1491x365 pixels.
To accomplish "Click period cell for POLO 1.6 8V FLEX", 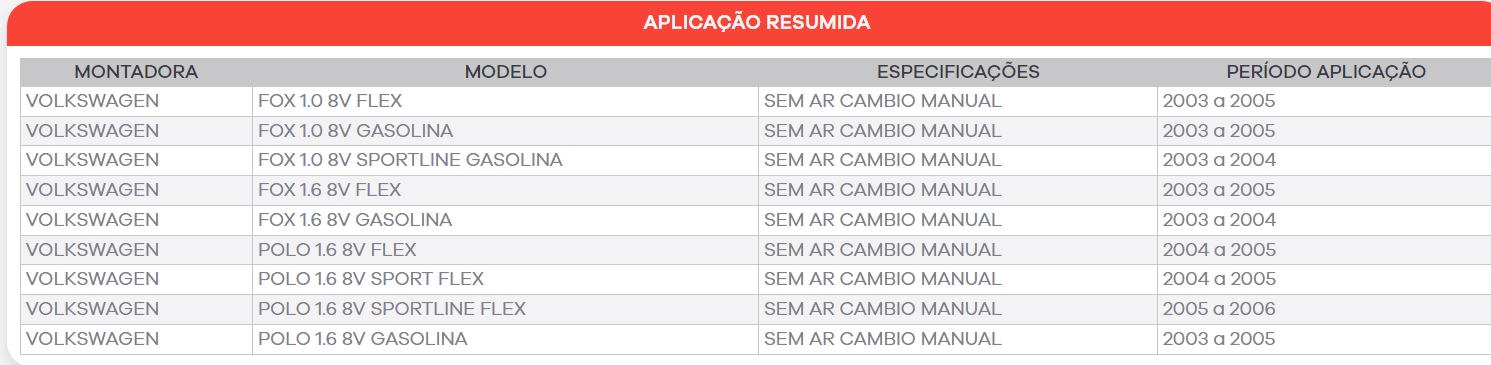I will [1324, 250].
